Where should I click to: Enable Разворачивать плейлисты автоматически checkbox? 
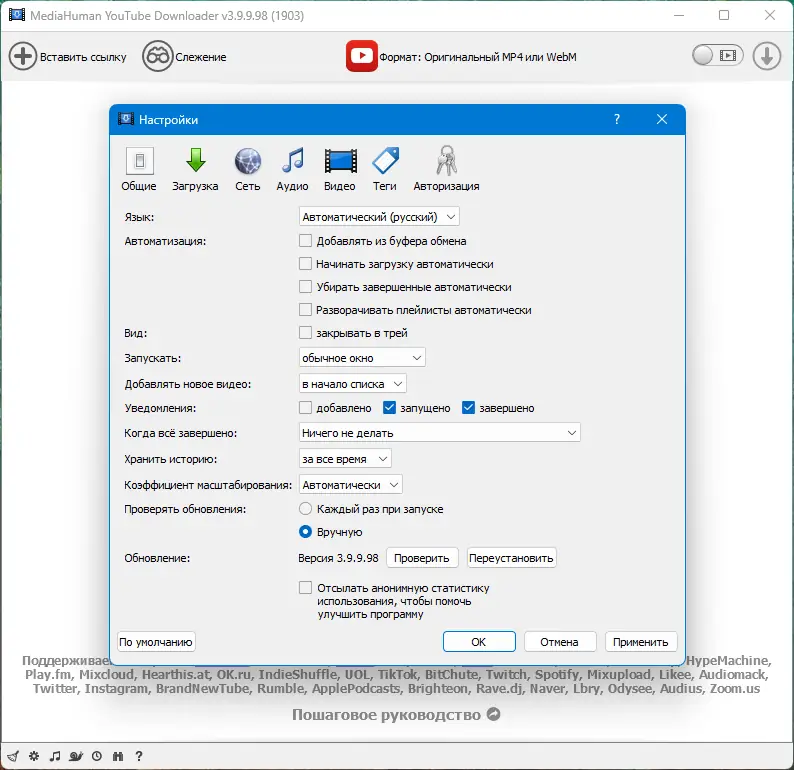pyautogui.click(x=305, y=309)
